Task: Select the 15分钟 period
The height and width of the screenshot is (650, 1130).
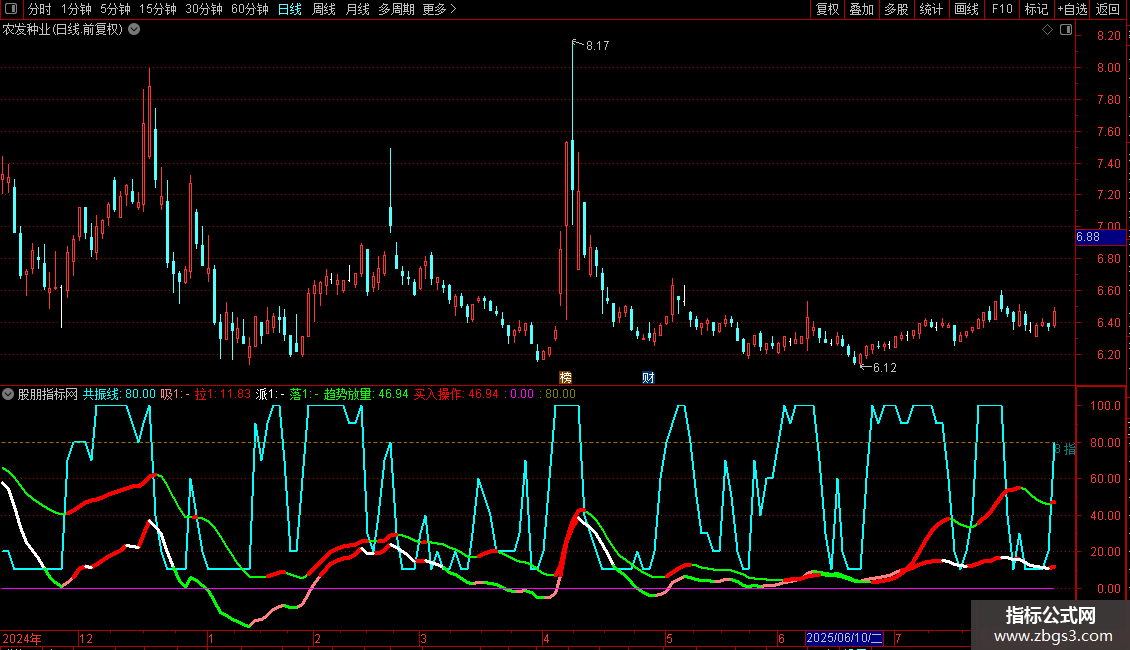Action: click(157, 9)
